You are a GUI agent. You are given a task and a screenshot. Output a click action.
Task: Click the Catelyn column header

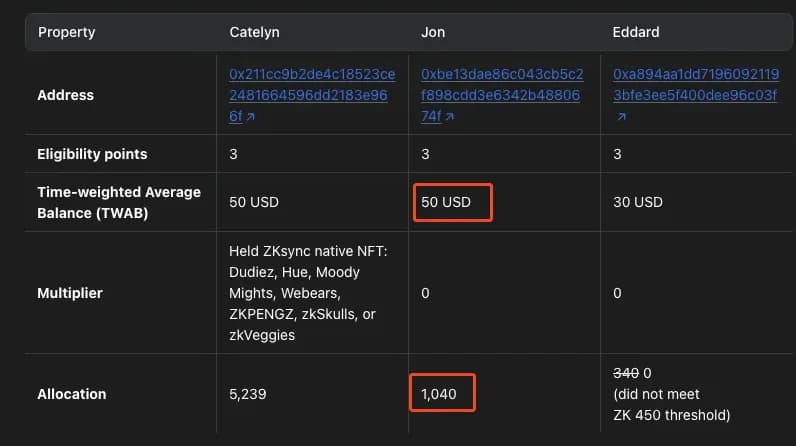pyautogui.click(x=254, y=32)
